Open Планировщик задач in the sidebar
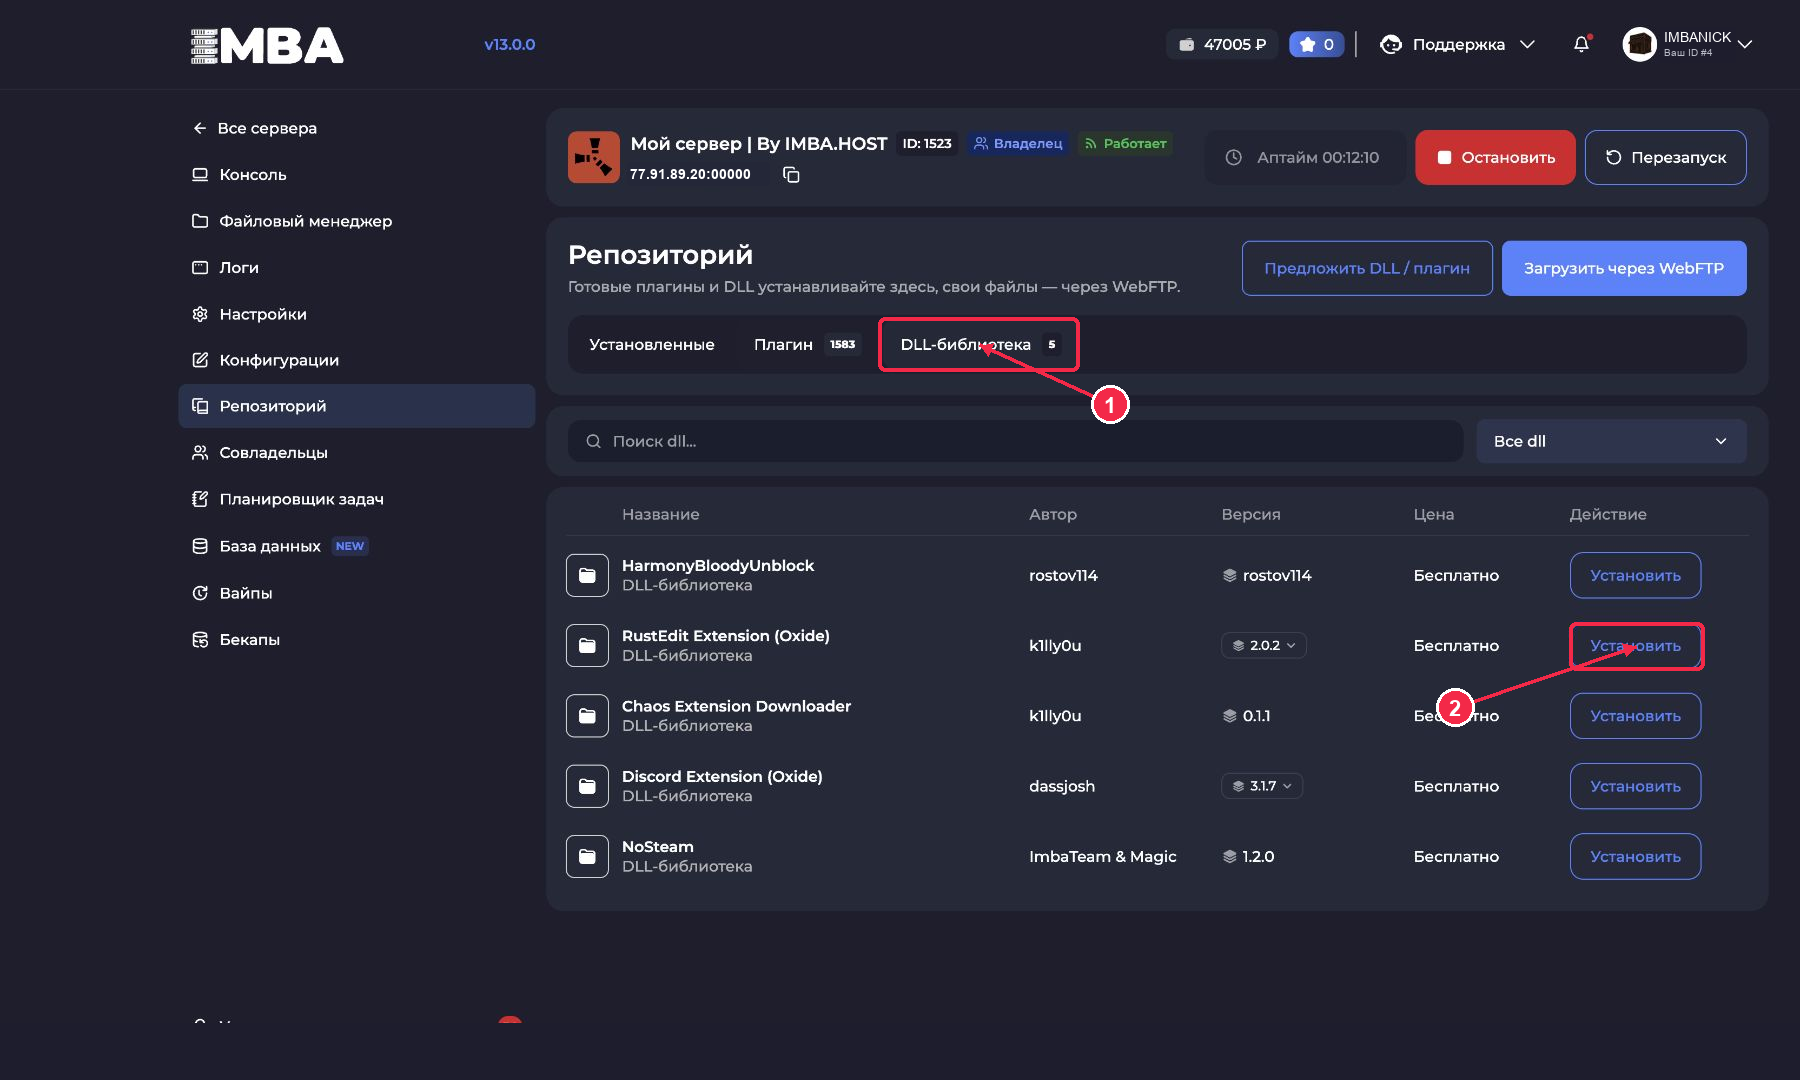 [x=357, y=499]
